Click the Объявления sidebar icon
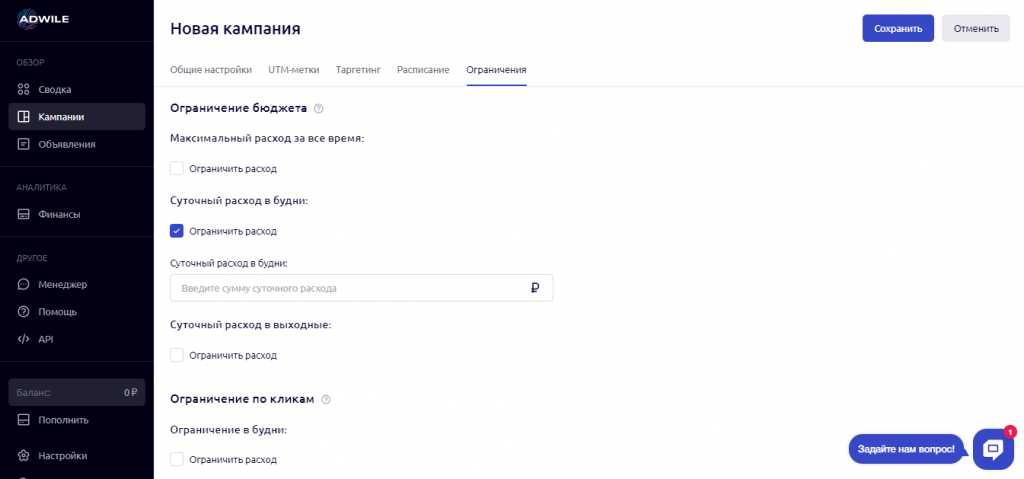 pos(24,144)
